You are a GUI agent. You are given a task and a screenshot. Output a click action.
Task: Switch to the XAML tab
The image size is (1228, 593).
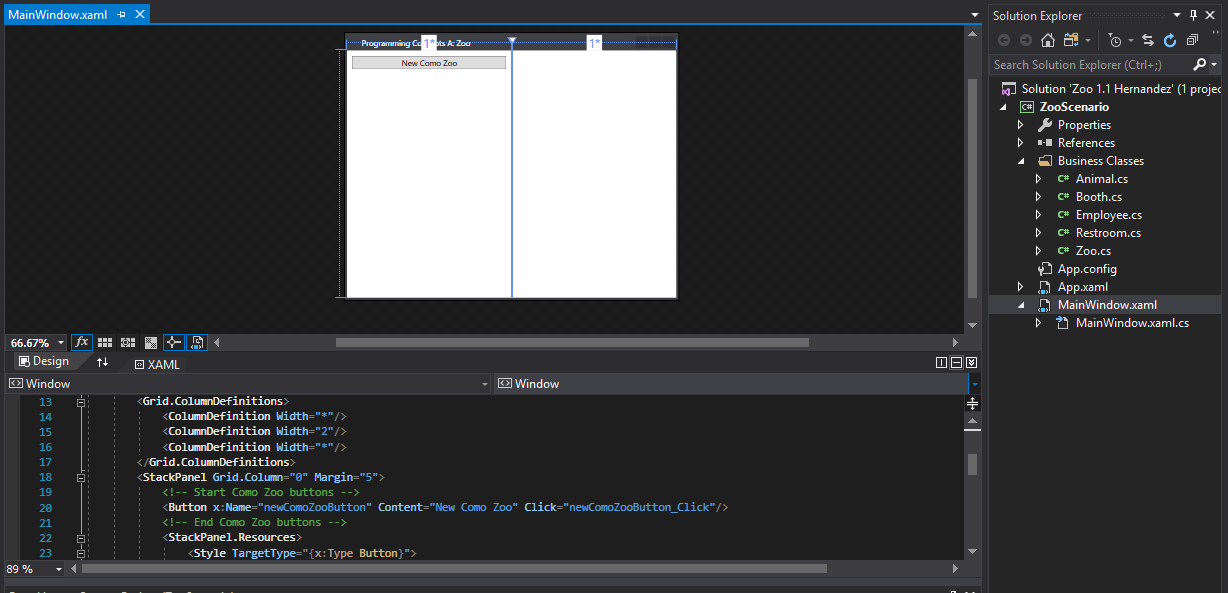[x=157, y=365]
